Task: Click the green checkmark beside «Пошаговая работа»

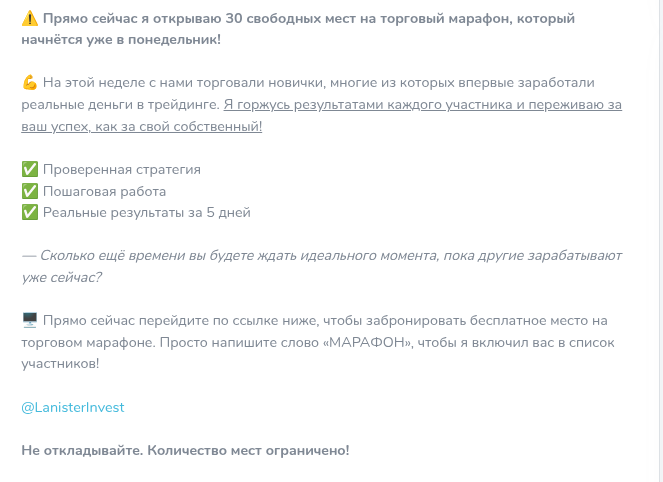Action: click(x=29, y=191)
